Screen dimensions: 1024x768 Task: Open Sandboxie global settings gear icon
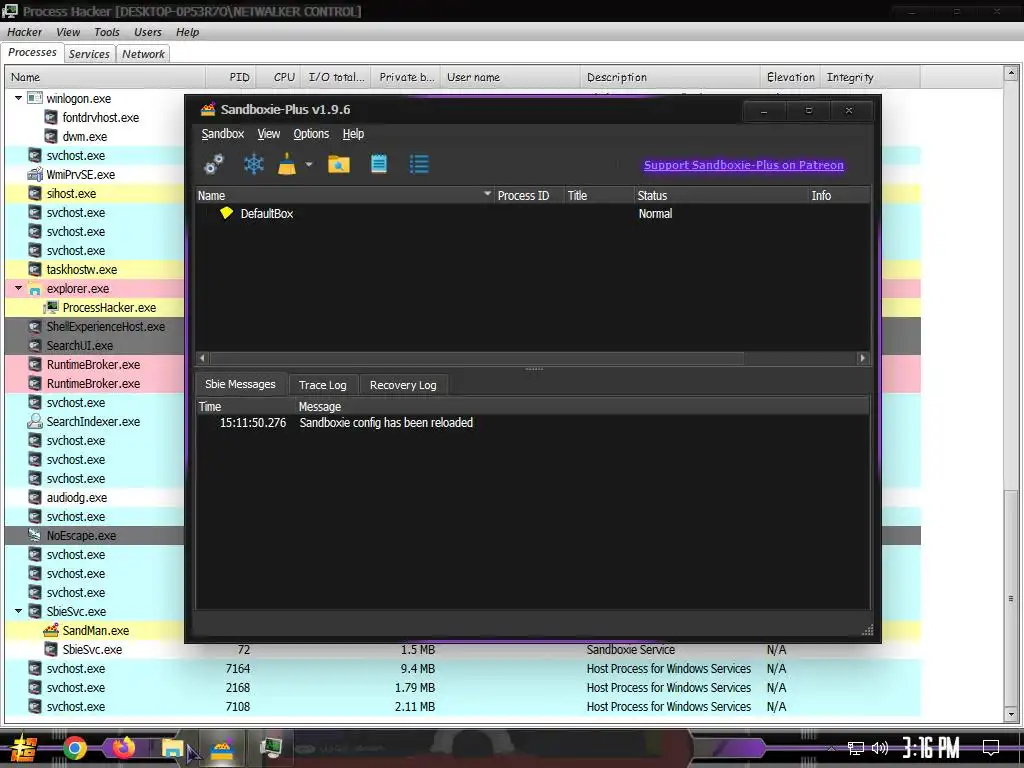pos(214,164)
